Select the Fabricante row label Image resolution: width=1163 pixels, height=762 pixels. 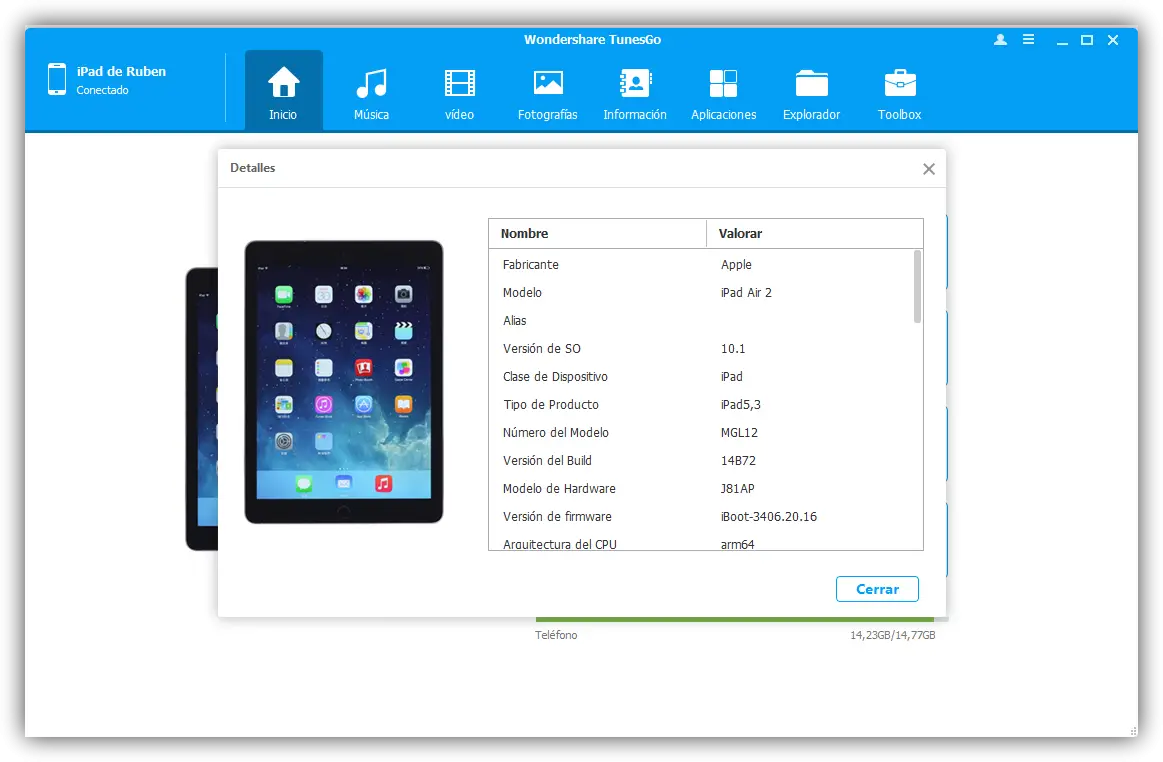[x=531, y=265]
